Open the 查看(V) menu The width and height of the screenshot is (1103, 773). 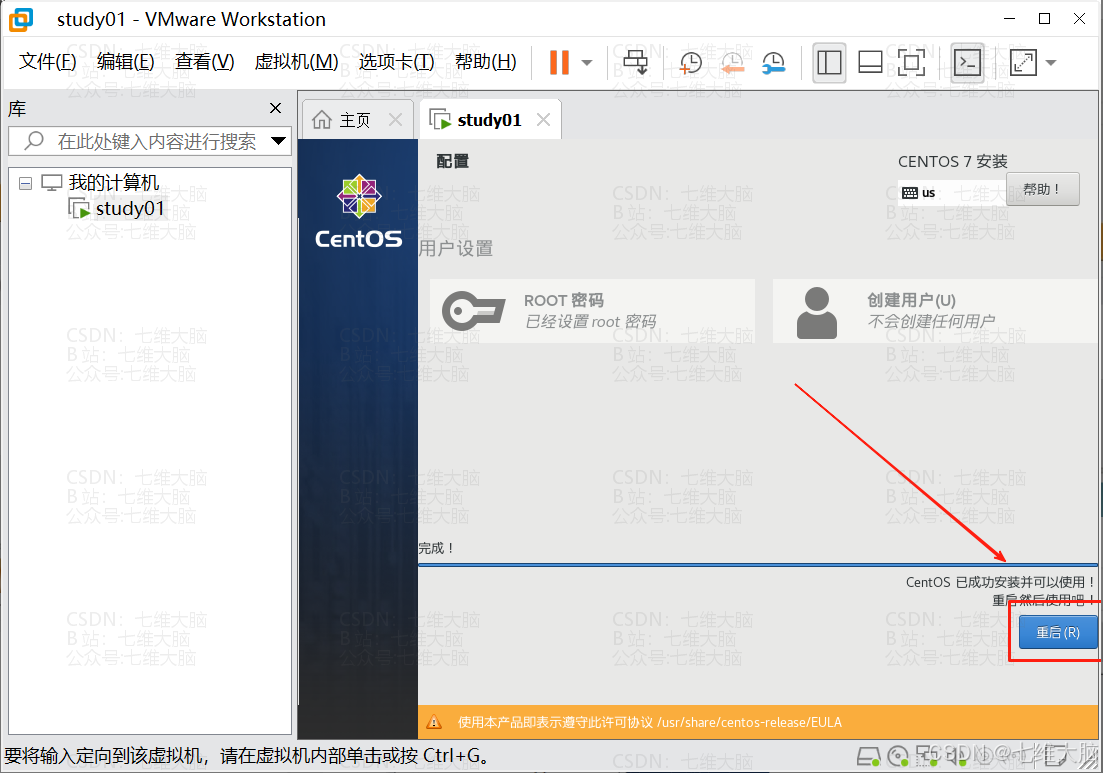[204, 62]
